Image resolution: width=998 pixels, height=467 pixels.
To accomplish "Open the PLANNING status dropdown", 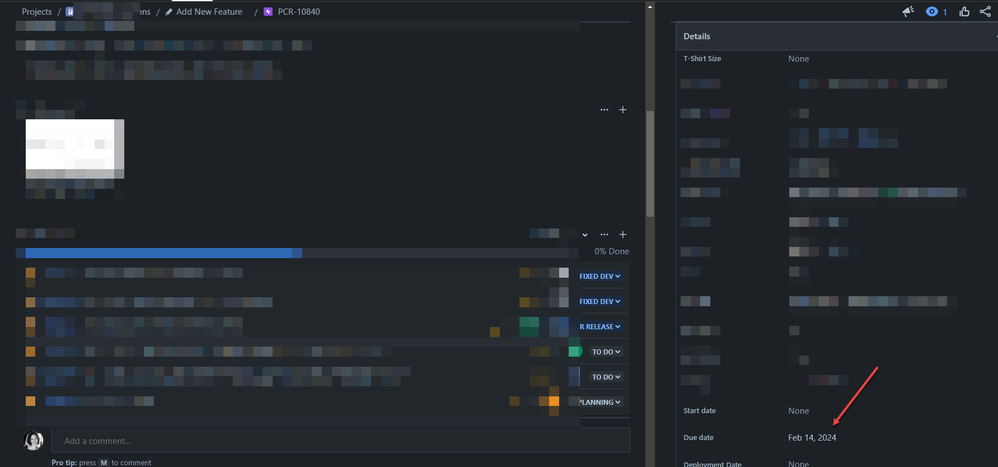I will (600, 402).
